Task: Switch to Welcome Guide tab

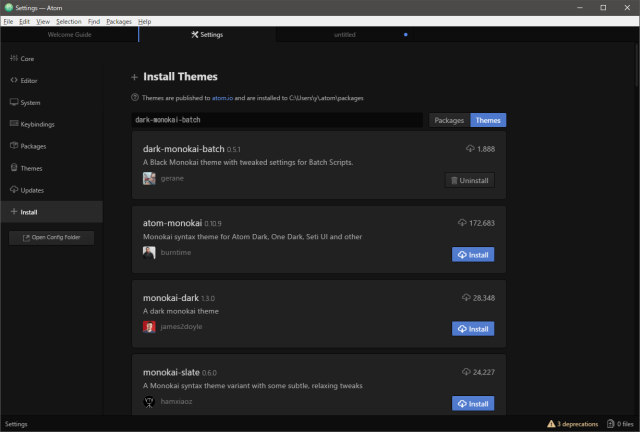Action: [69, 35]
